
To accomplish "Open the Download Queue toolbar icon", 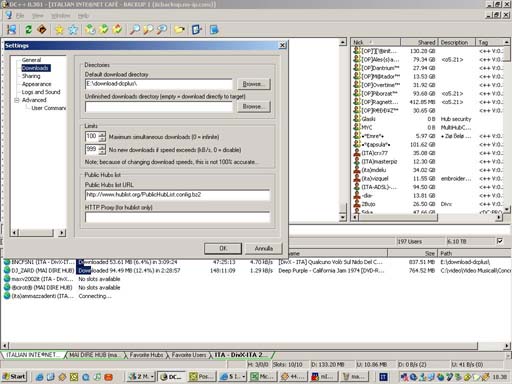I will point(90,30).
